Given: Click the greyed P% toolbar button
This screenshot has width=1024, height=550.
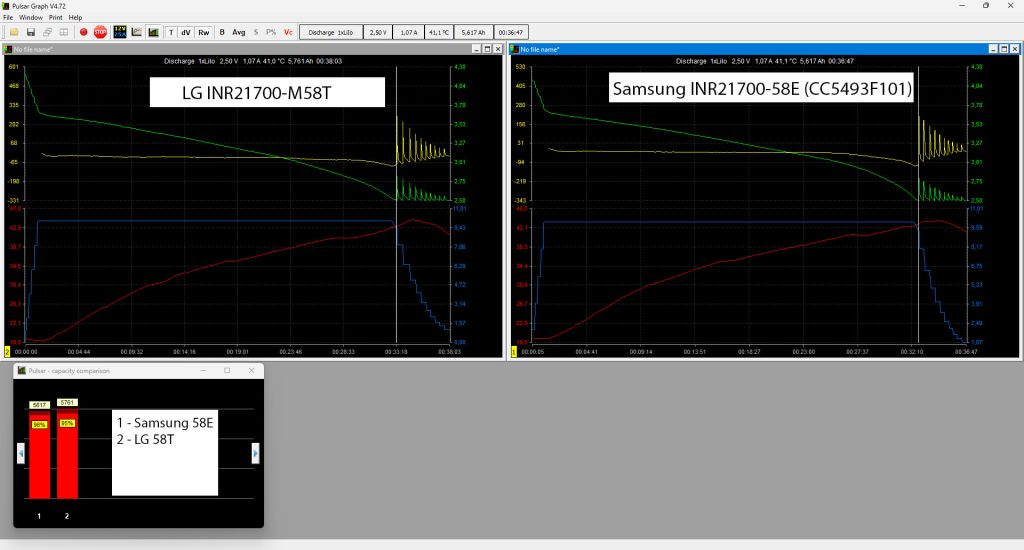Looking at the screenshot, I should pos(271,32).
